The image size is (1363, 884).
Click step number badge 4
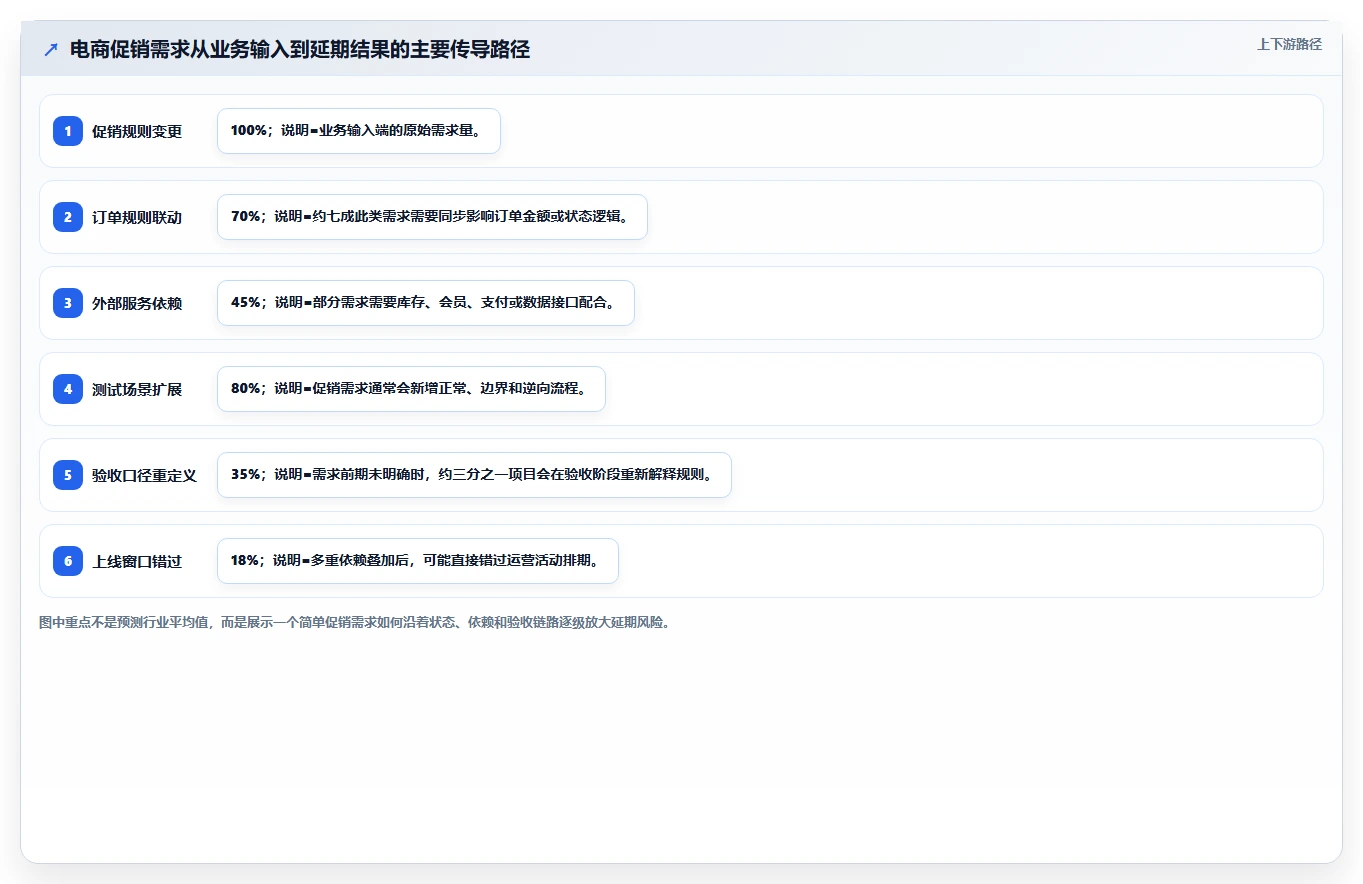68,389
